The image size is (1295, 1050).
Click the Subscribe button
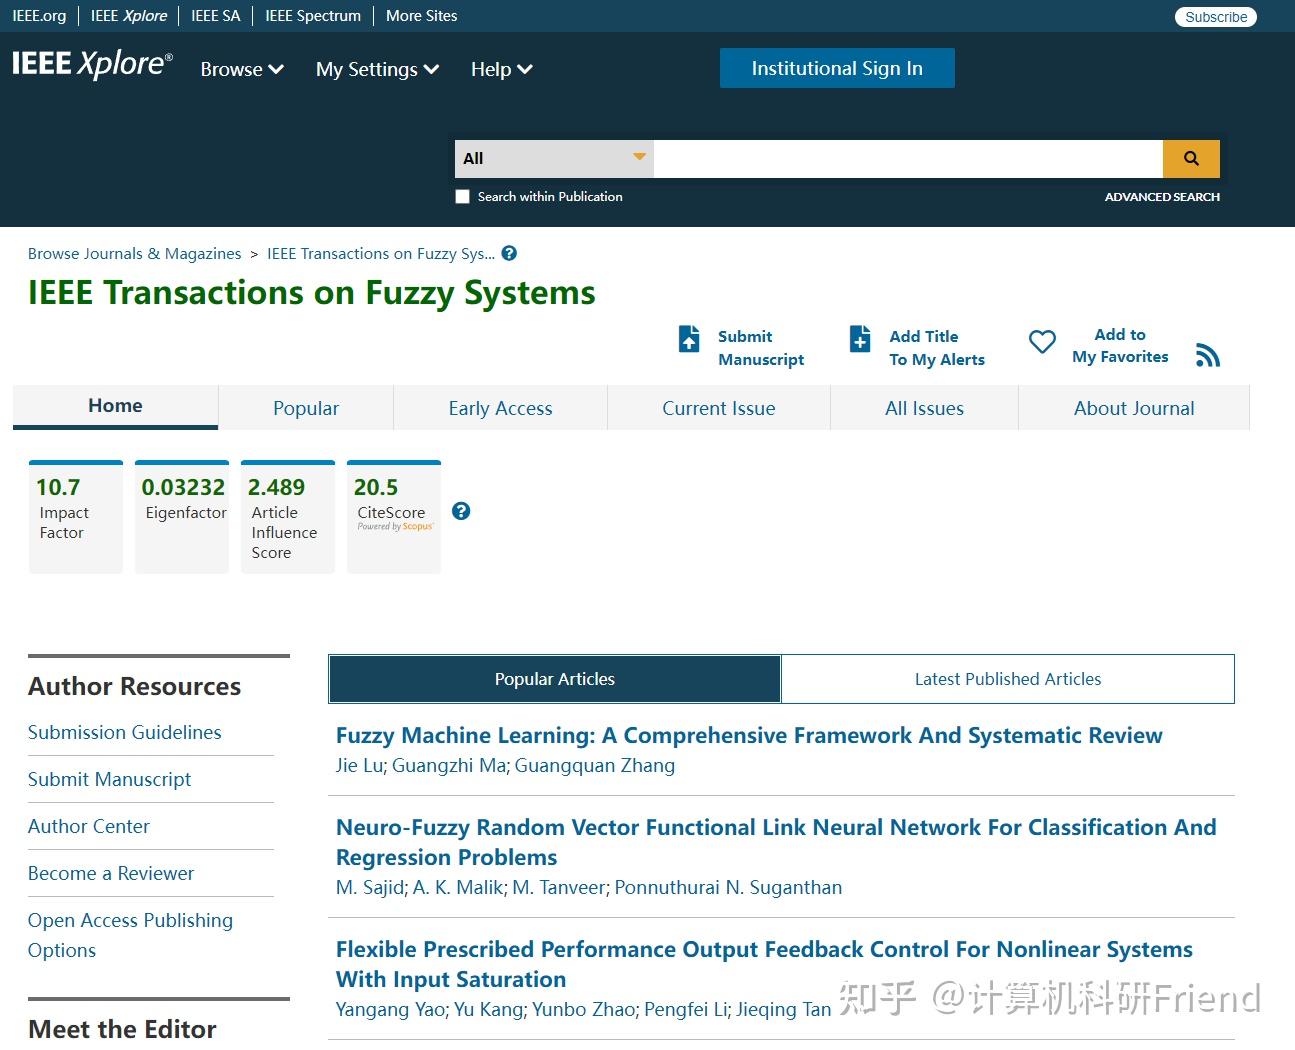(1215, 17)
